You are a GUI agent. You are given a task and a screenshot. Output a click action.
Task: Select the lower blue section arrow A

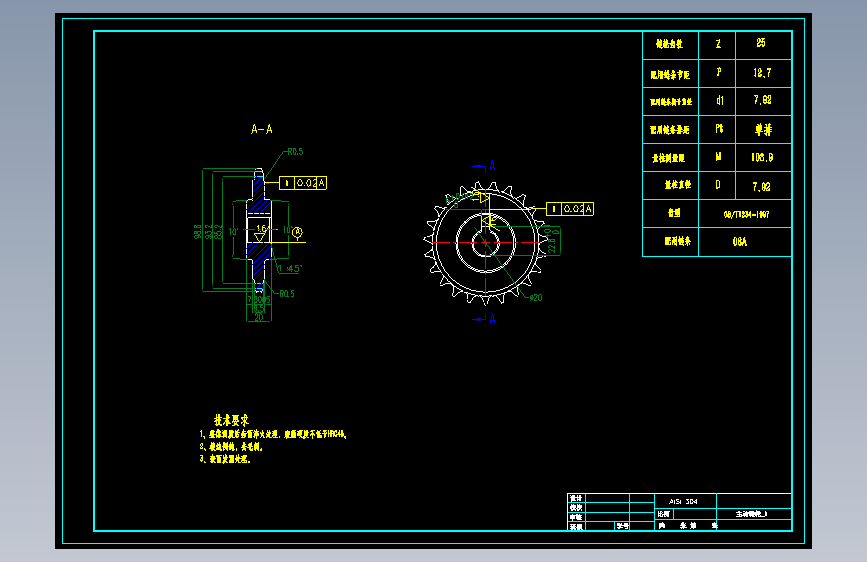coord(485,319)
